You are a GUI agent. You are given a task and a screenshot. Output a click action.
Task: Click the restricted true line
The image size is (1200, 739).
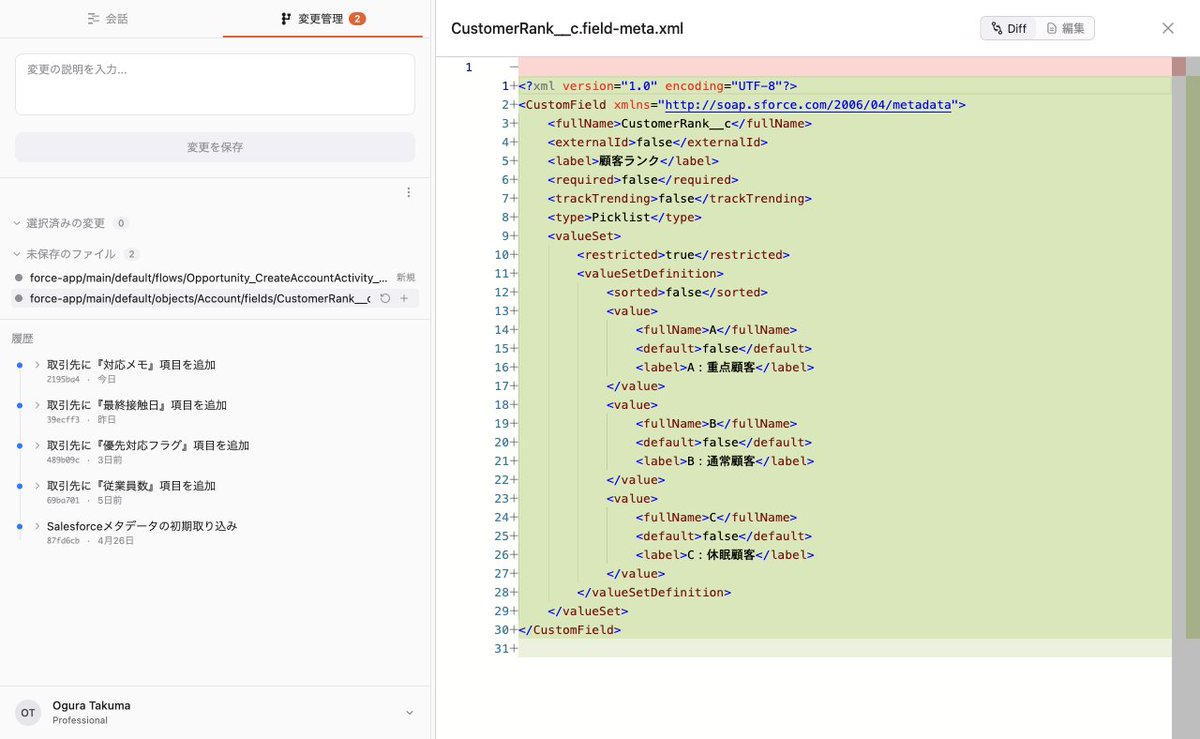click(x=683, y=255)
